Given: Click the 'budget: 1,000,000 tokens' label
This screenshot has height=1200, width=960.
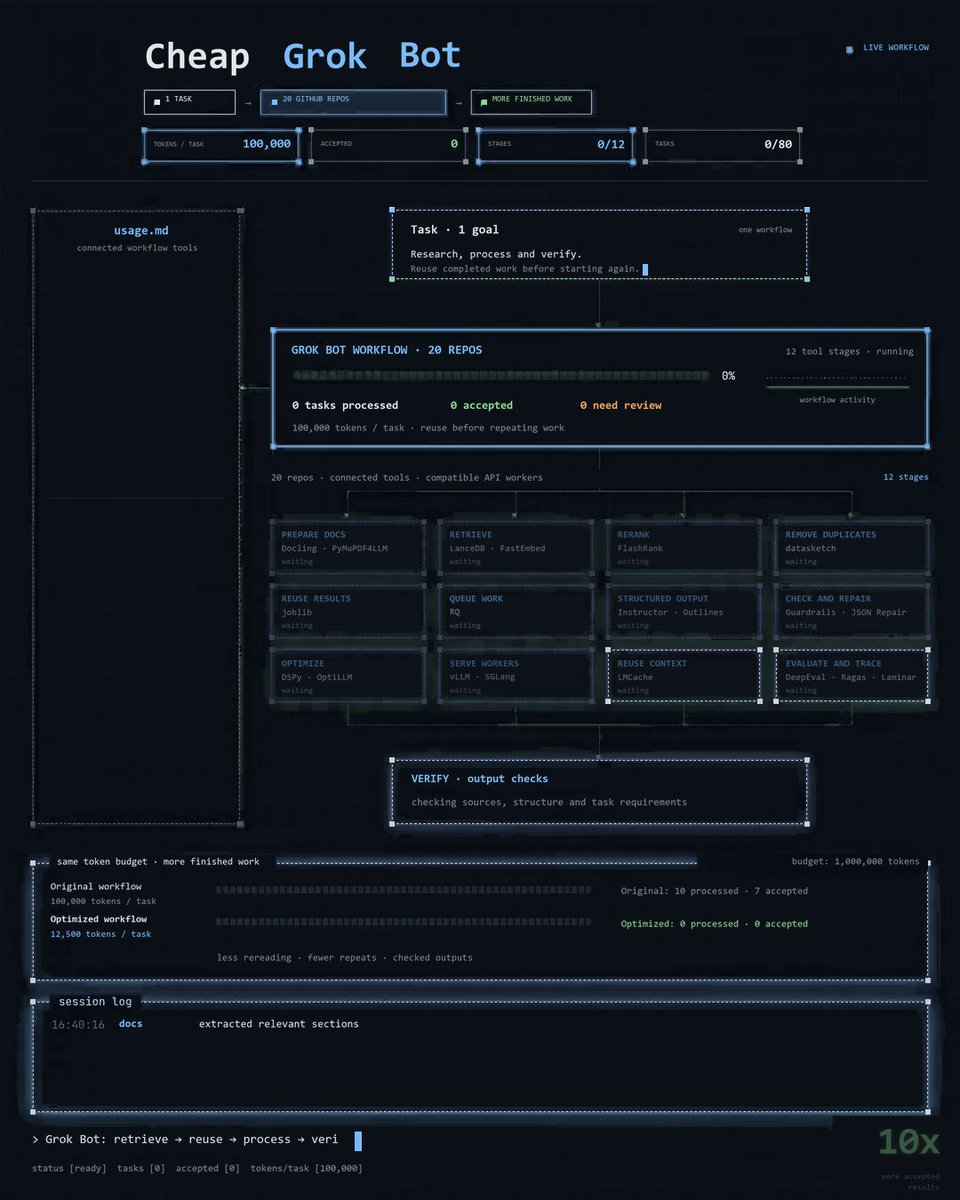Looking at the screenshot, I should 855,861.
